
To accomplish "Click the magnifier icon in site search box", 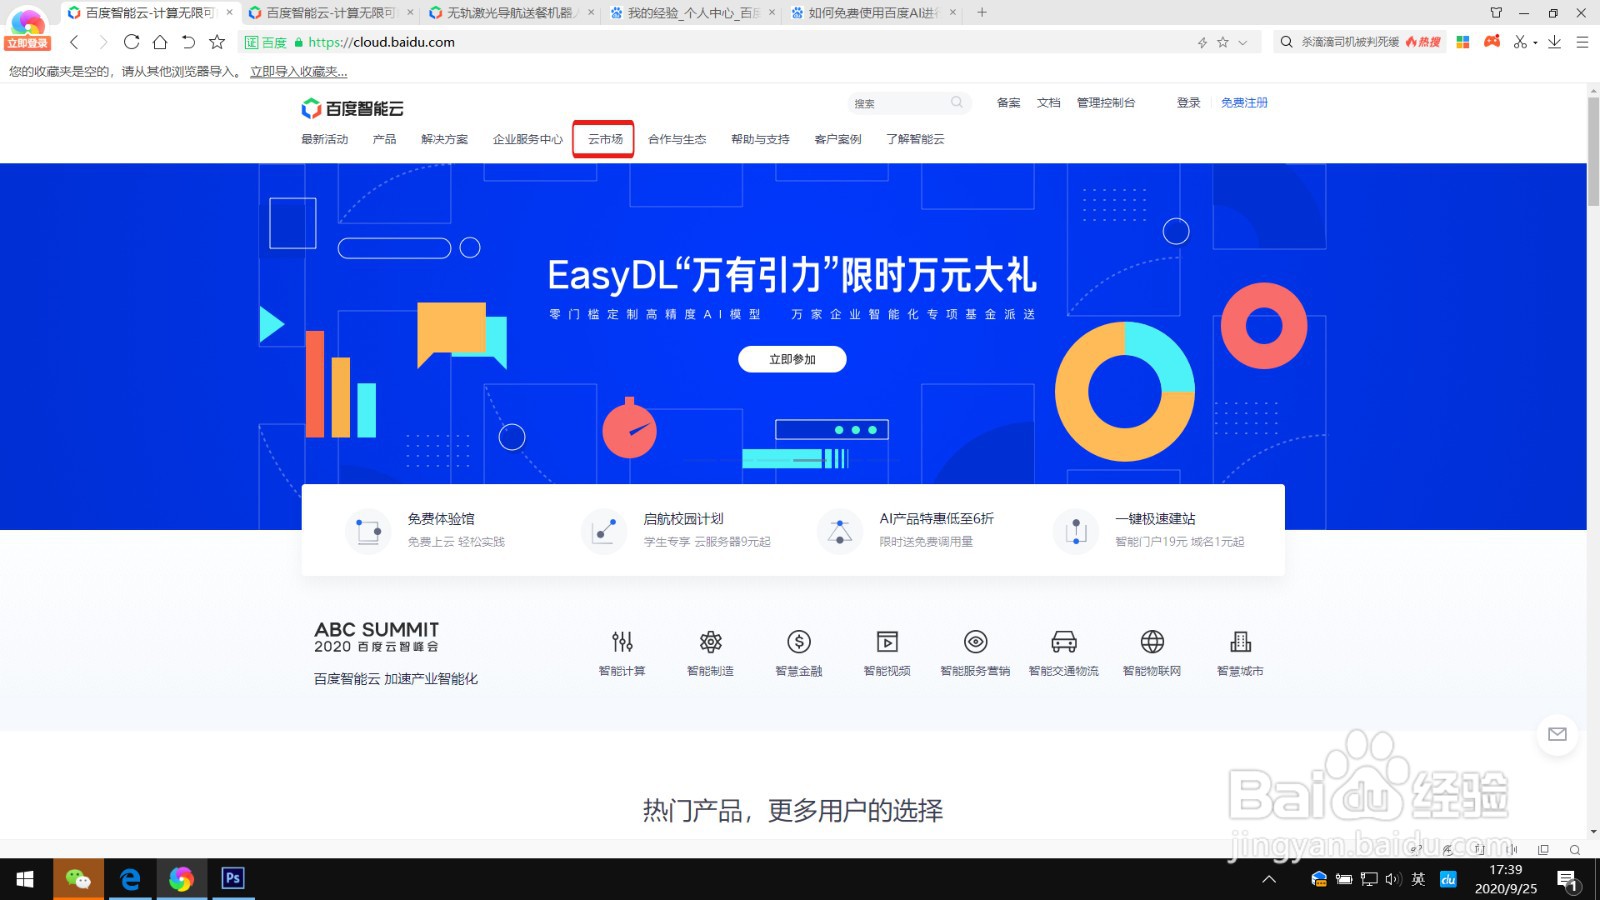I will pos(957,102).
